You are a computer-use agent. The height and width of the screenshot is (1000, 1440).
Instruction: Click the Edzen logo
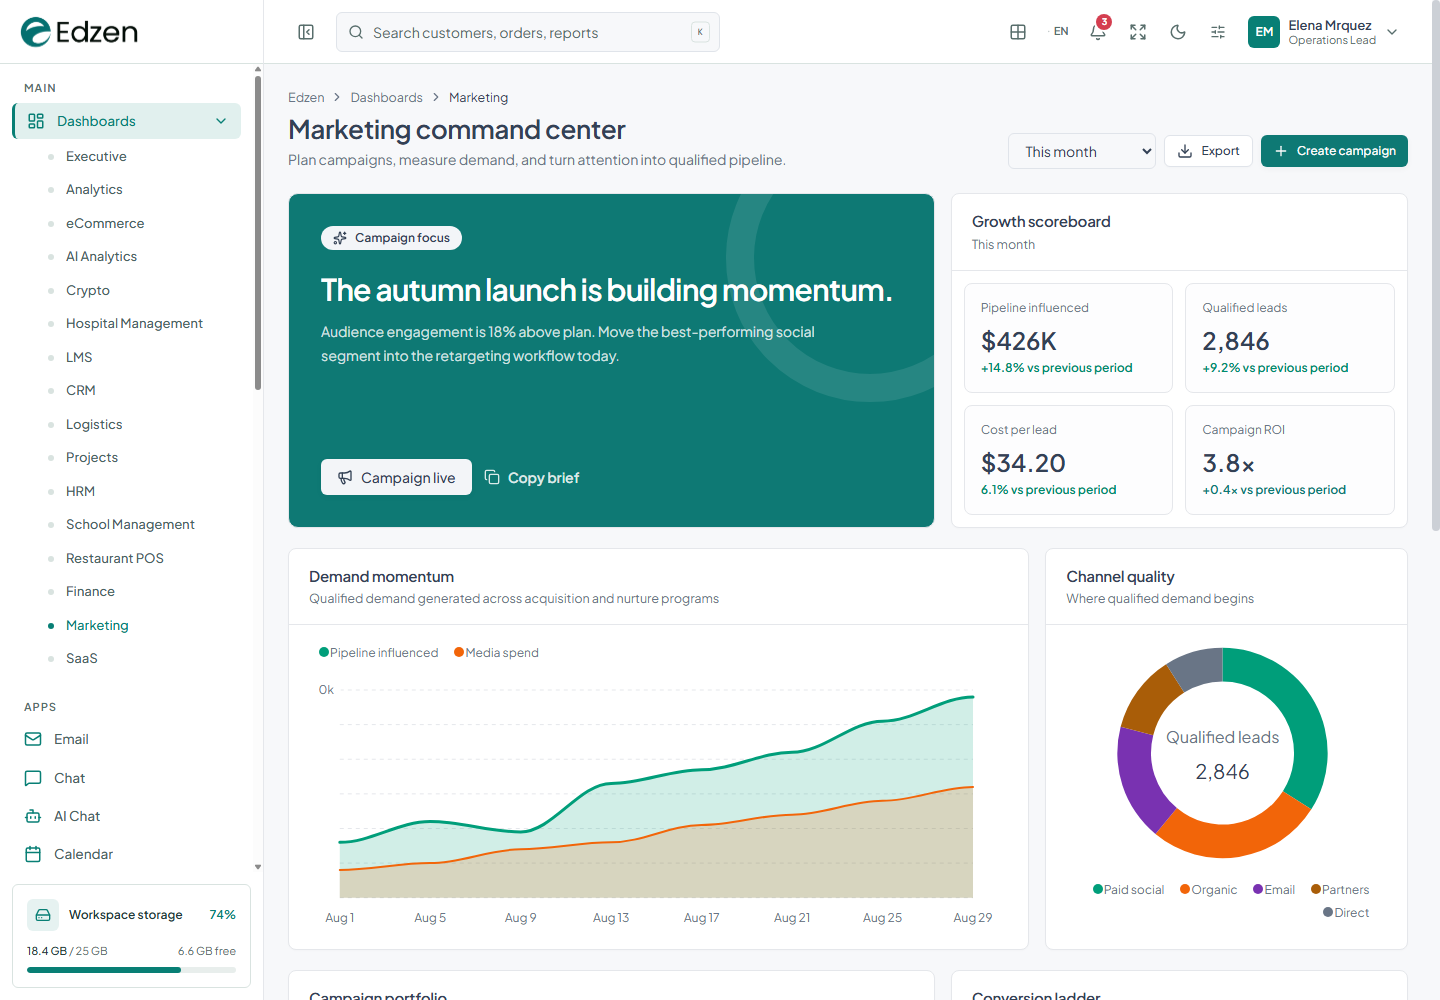pos(79,32)
